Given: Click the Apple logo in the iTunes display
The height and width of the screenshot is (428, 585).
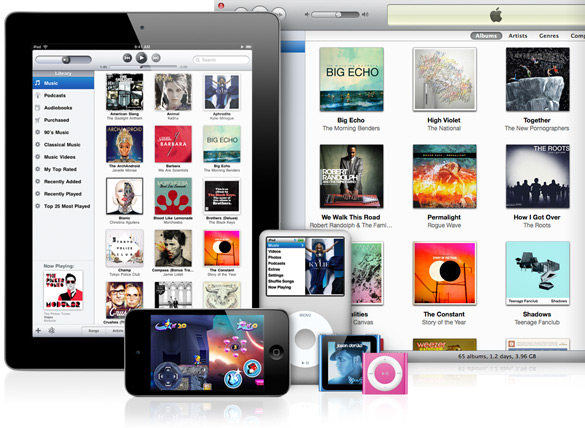Looking at the screenshot, I should click(x=496, y=15).
